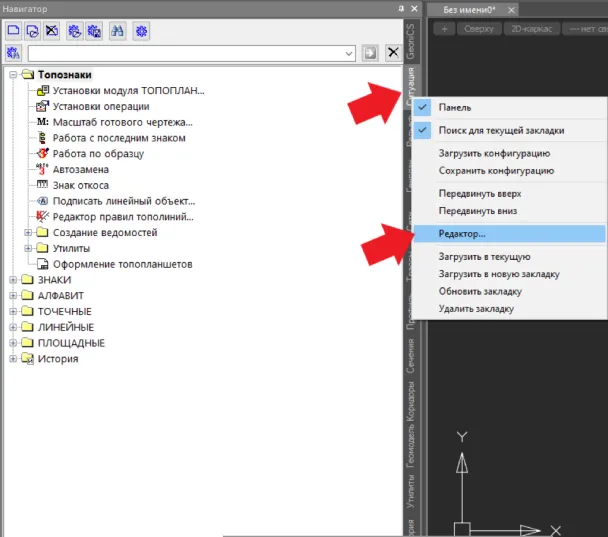Image resolution: width=608 pixels, height=537 pixels.
Task: Click the black X clear search button
Action: (x=393, y=52)
